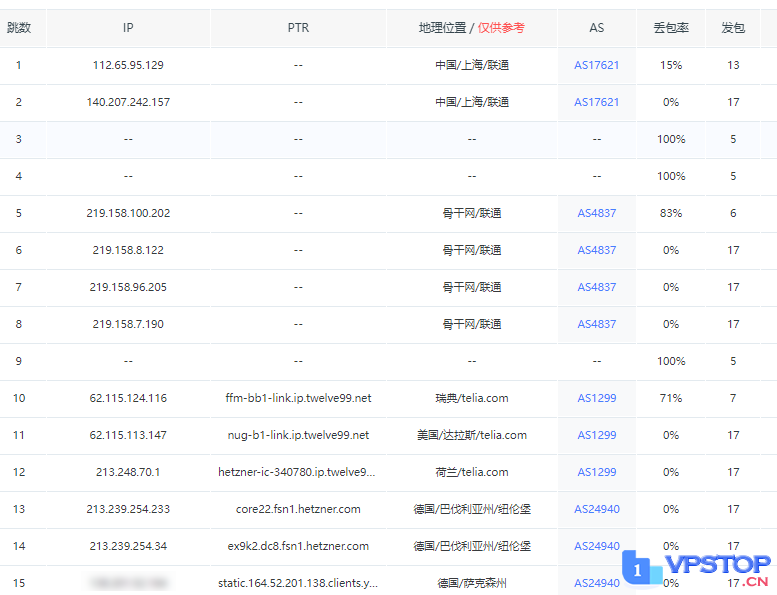Open AS1299 link for ffm-bb1-link hop
Viewport: 777px width, 595px height.
(596, 398)
